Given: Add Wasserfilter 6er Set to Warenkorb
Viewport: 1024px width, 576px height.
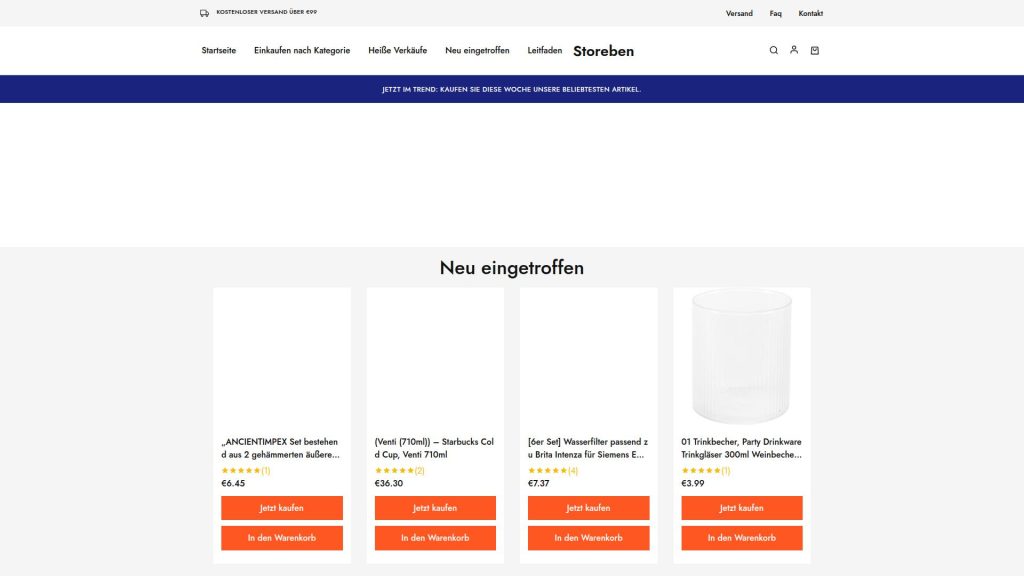Looking at the screenshot, I should coord(588,537).
